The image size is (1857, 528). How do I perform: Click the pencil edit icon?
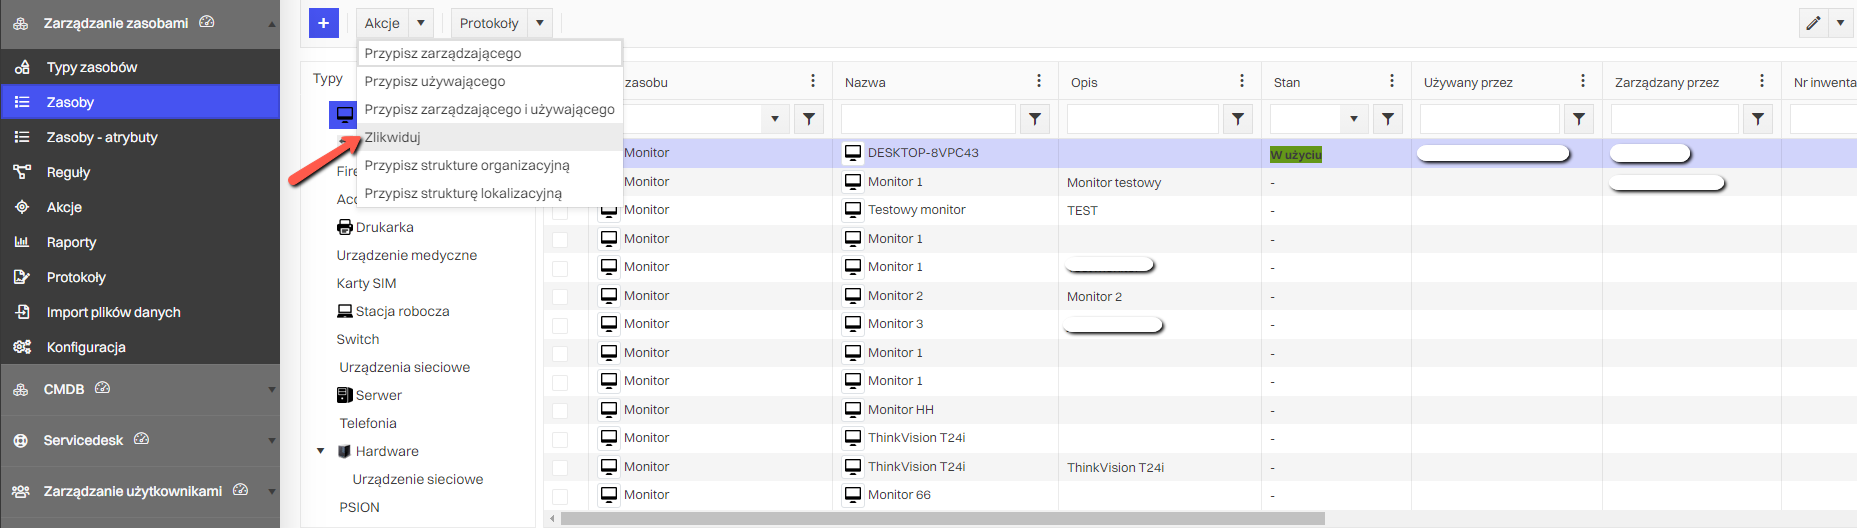(1813, 23)
